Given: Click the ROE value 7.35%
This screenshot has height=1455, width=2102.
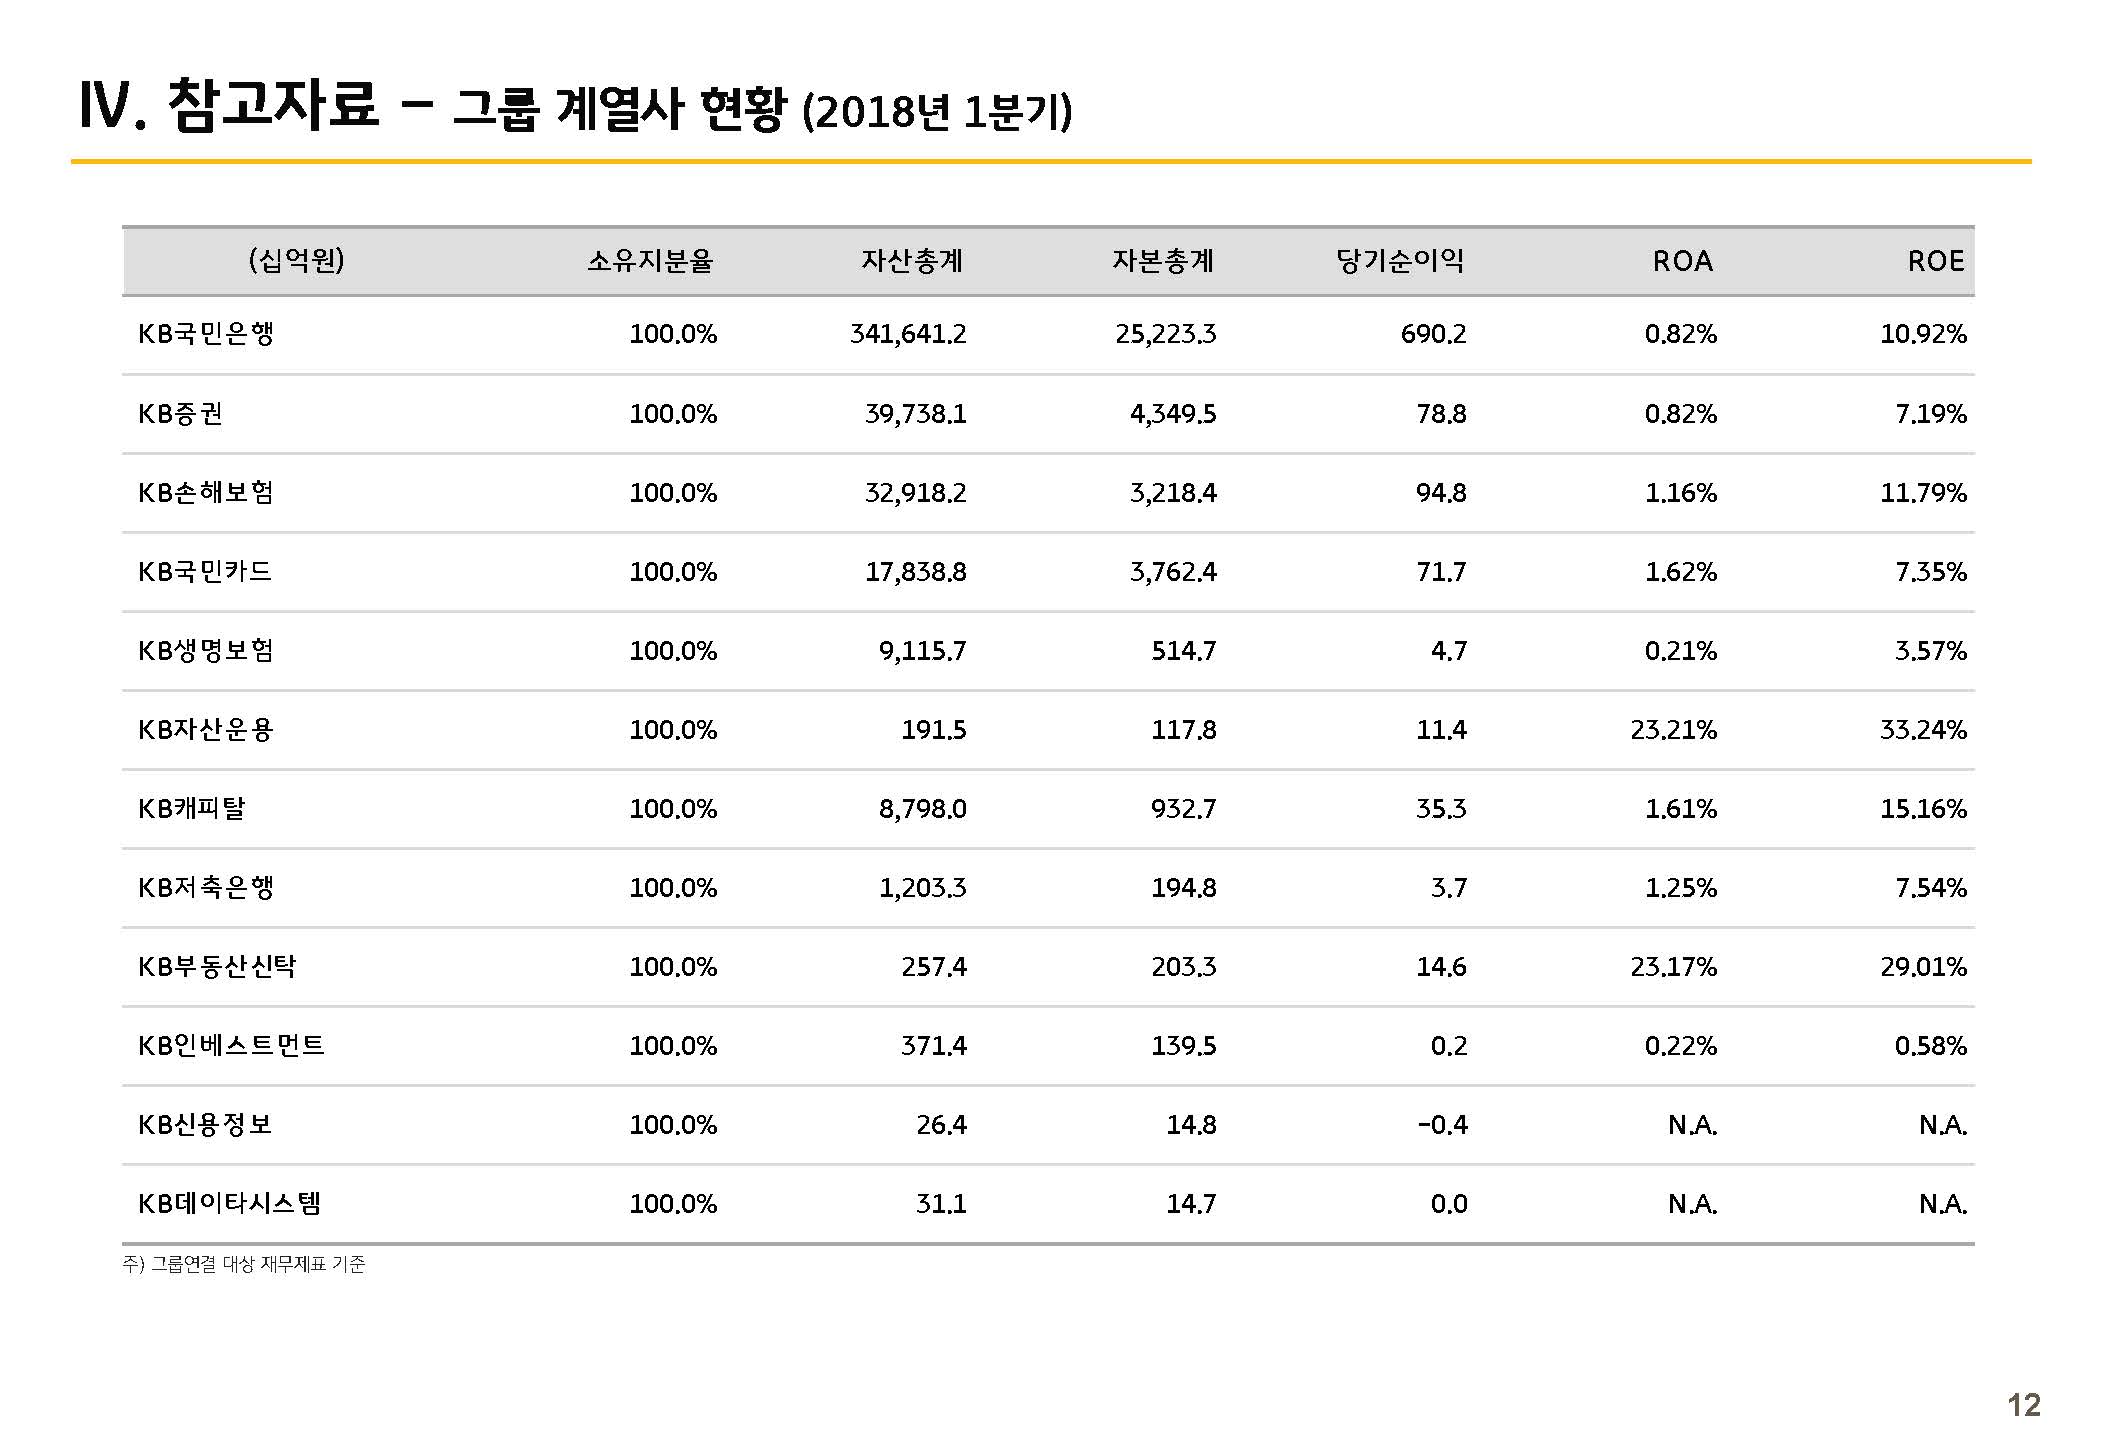Looking at the screenshot, I should pyautogui.click(x=1931, y=572).
